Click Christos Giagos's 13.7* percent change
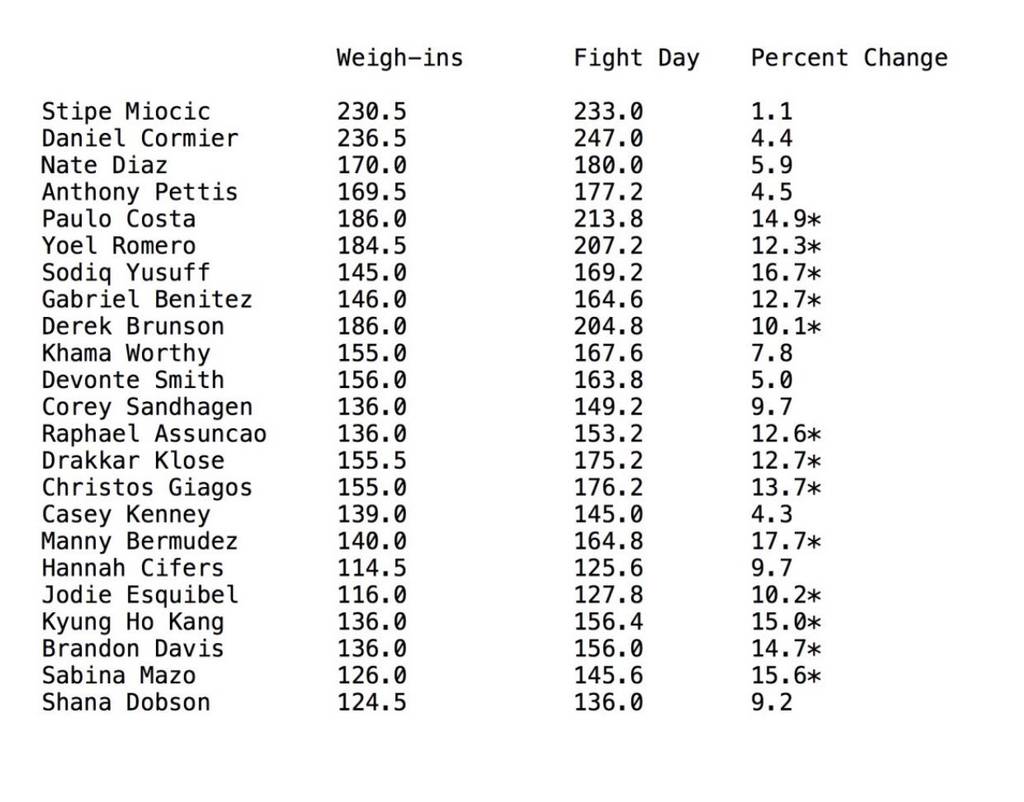This screenshot has width=1024, height=802. tap(786, 488)
